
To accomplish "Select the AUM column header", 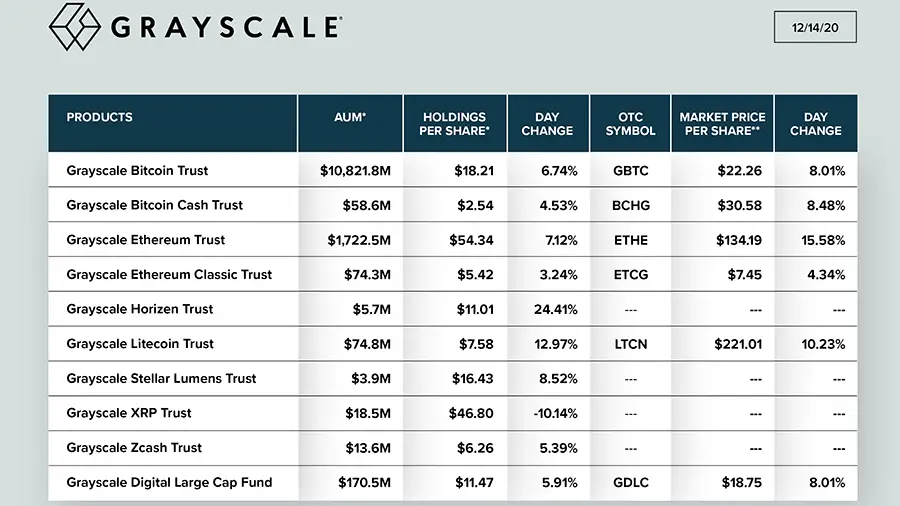I will click(x=350, y=117).
